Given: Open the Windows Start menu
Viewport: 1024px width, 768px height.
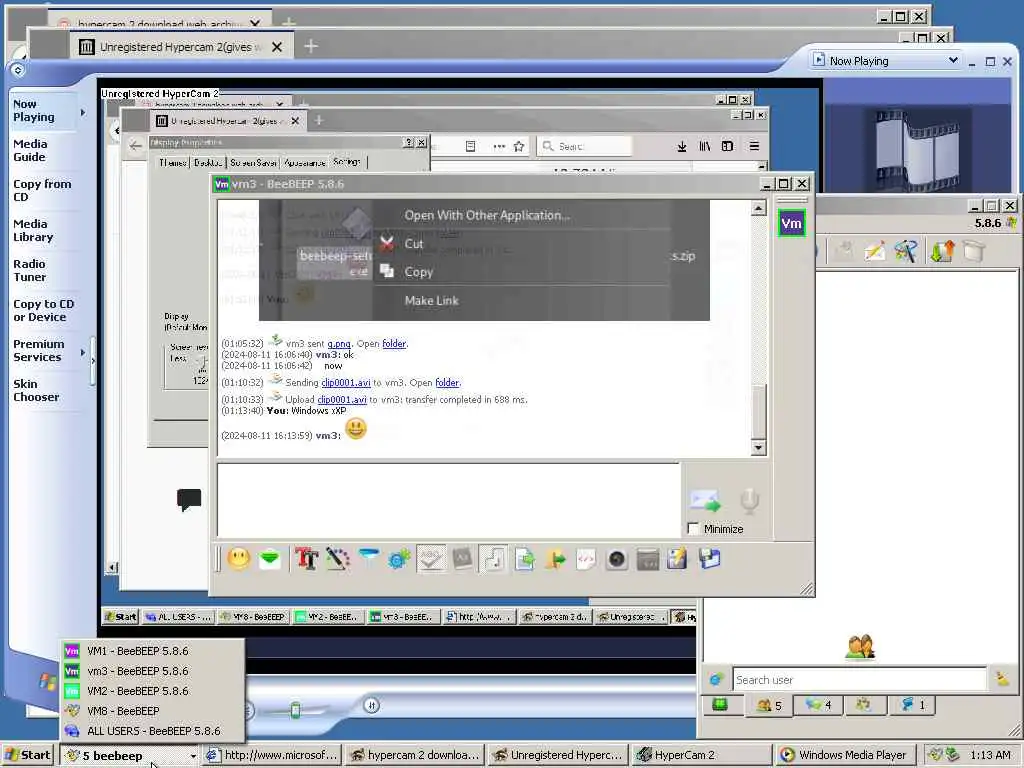Looking at the screenshot, I should tap(28, 756).
